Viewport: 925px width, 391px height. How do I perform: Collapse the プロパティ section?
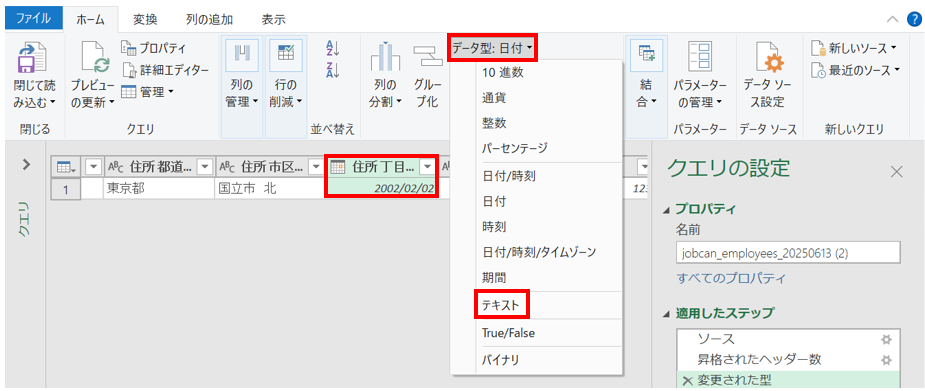coord(667,210)
